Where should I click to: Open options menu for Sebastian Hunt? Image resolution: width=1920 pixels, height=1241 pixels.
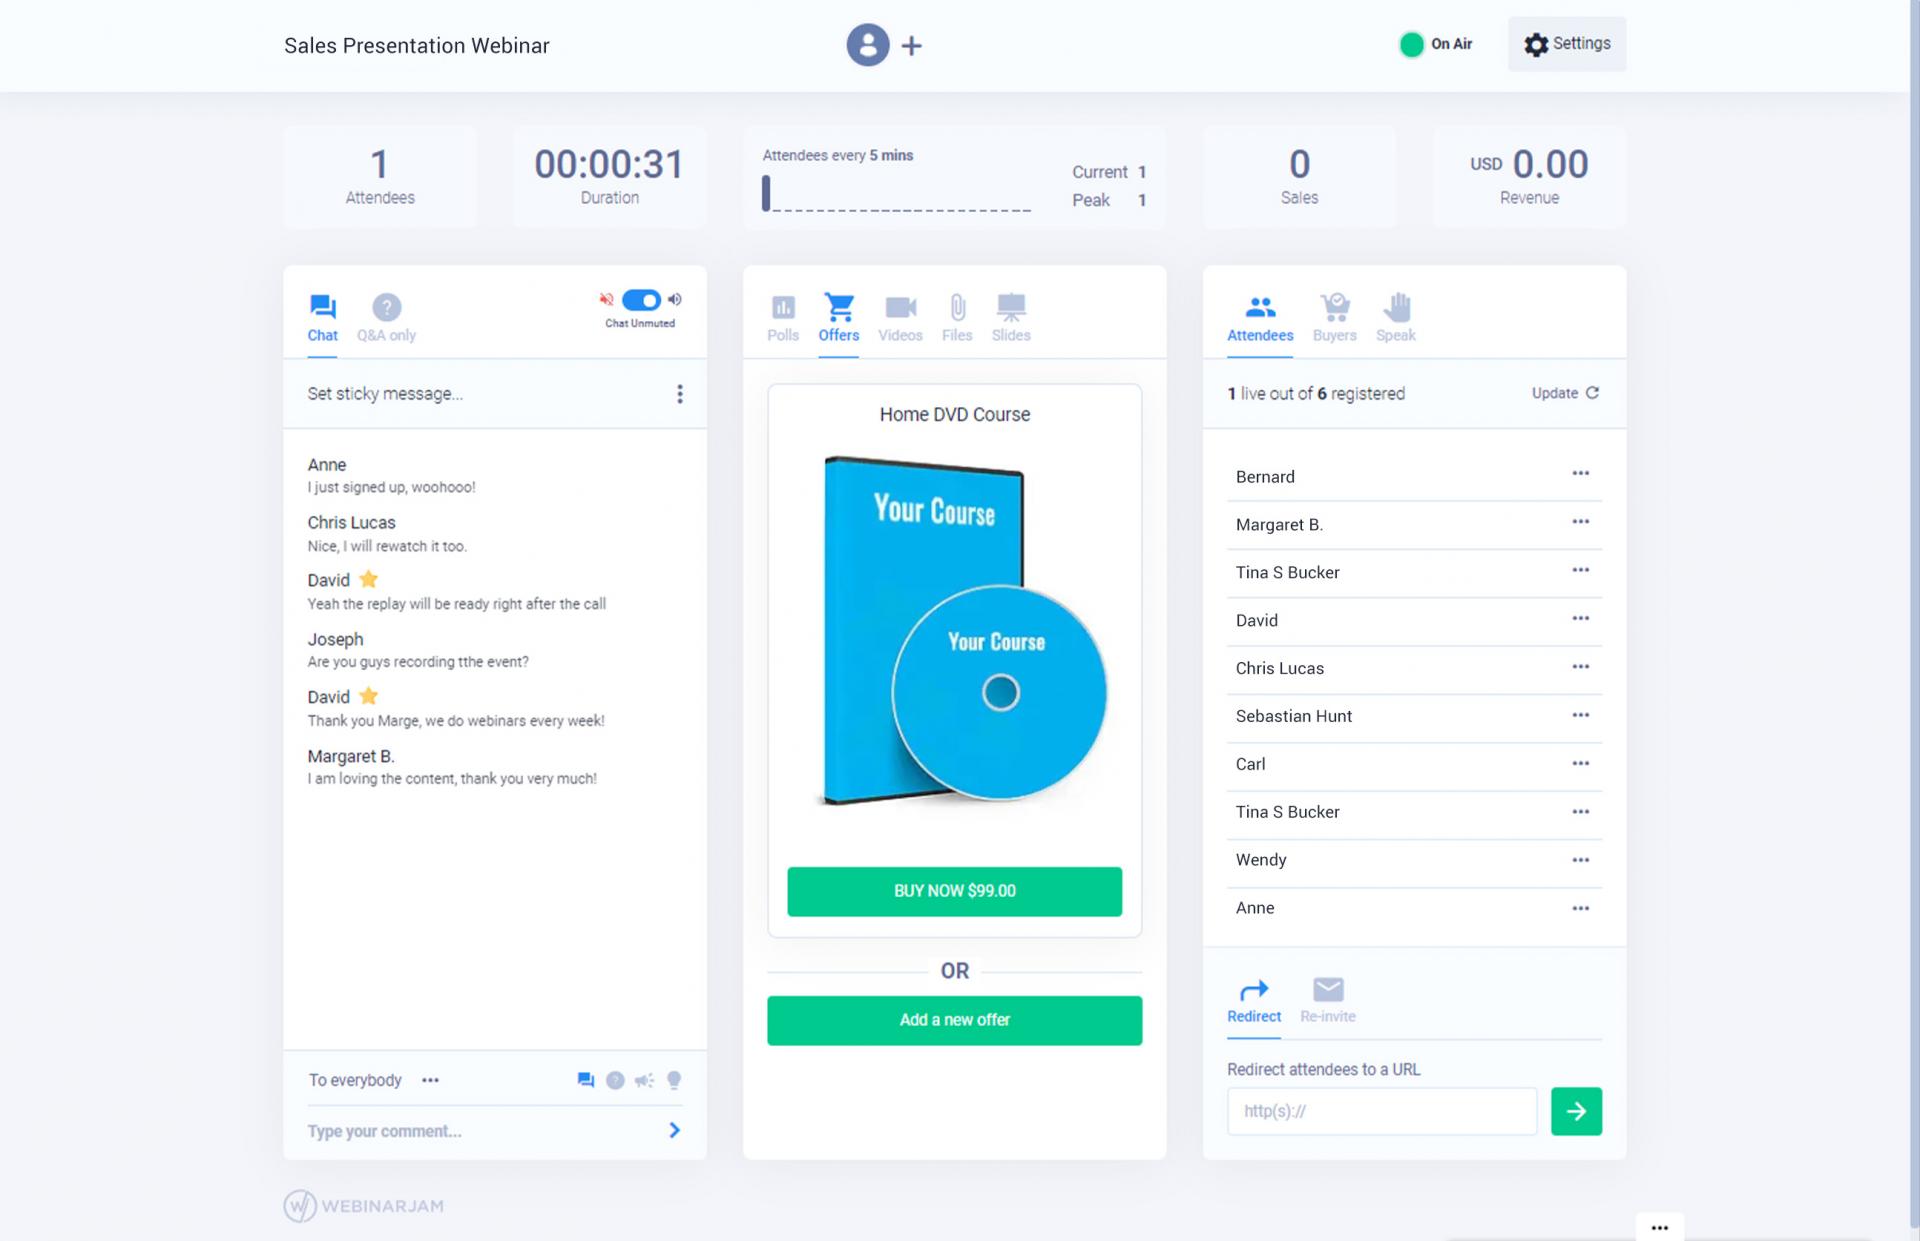coord(1580,715)
